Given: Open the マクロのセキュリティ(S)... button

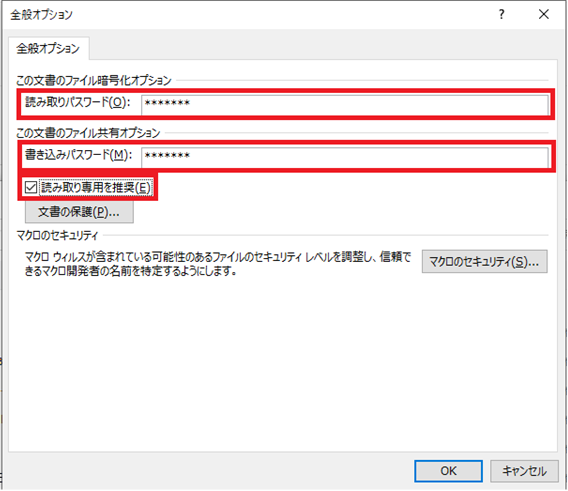Looking at the screenshot, I should 484,261.
